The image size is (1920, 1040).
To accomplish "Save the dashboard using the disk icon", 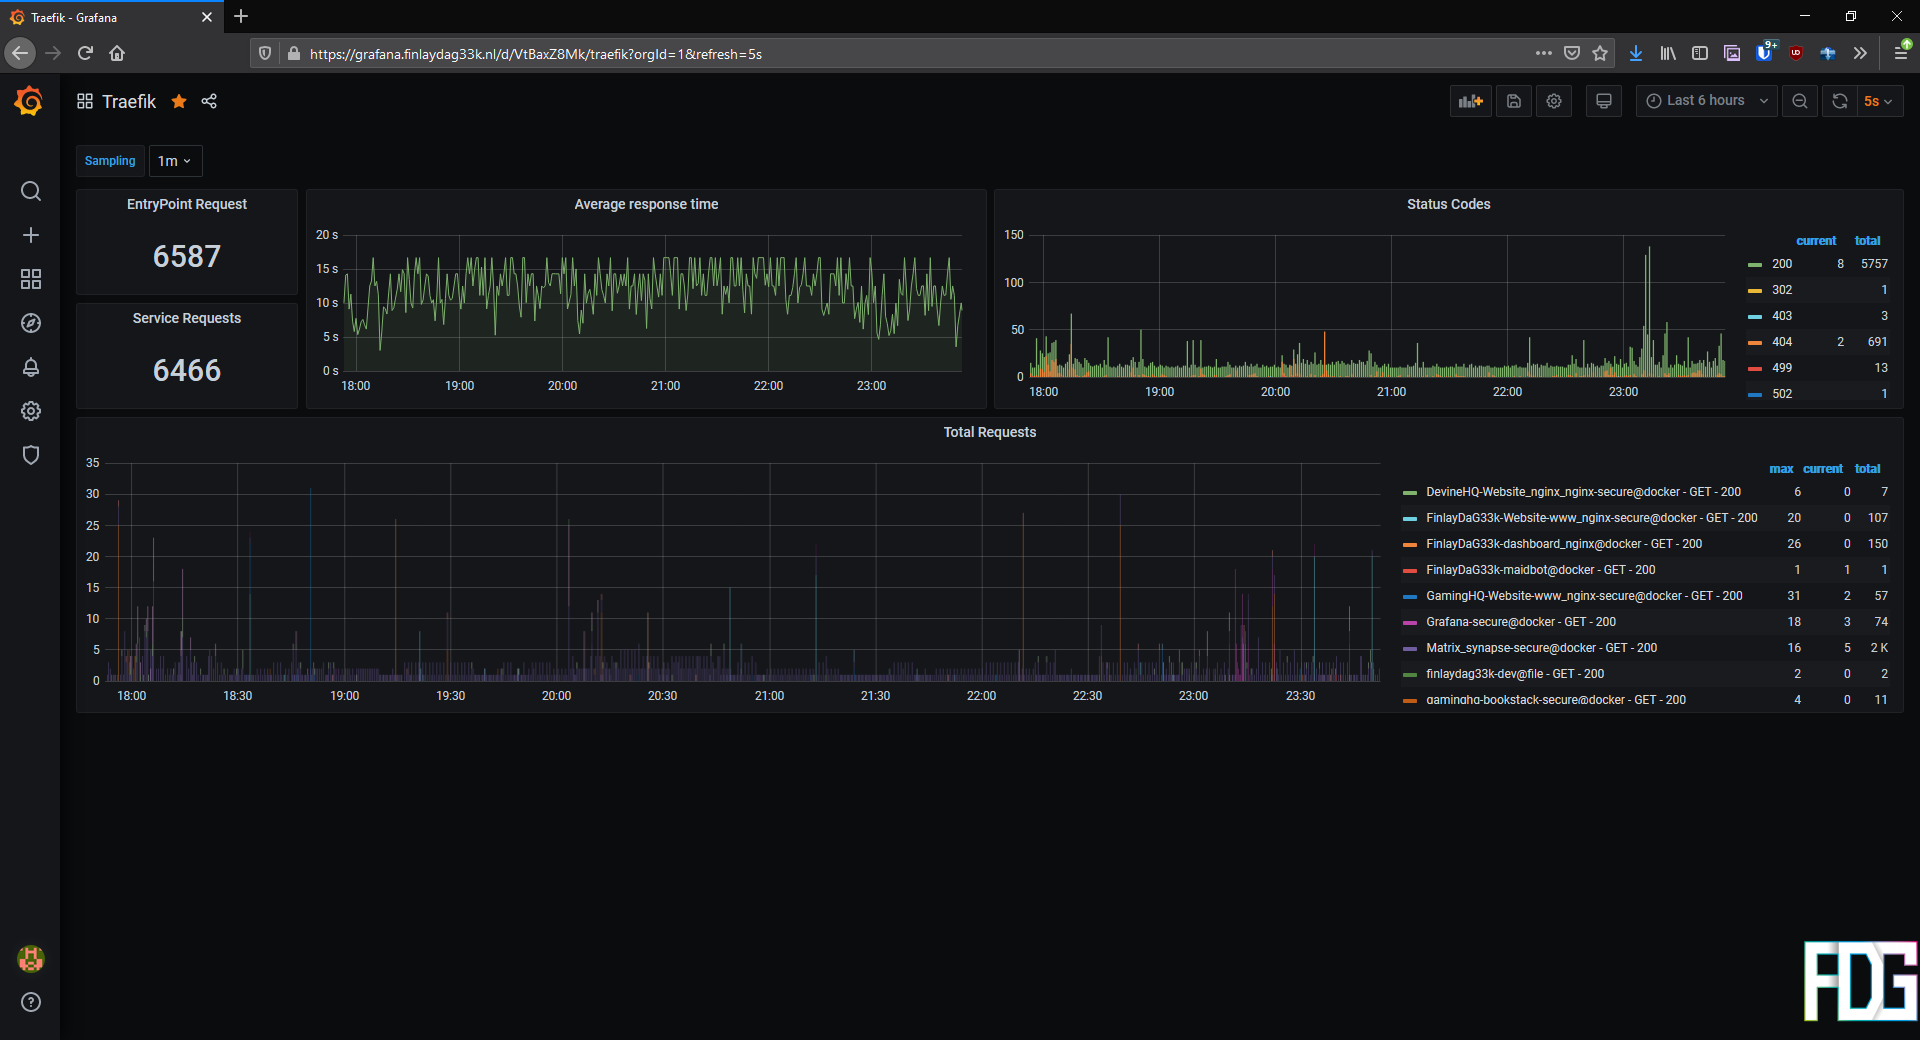I will tap(1514, 101).
